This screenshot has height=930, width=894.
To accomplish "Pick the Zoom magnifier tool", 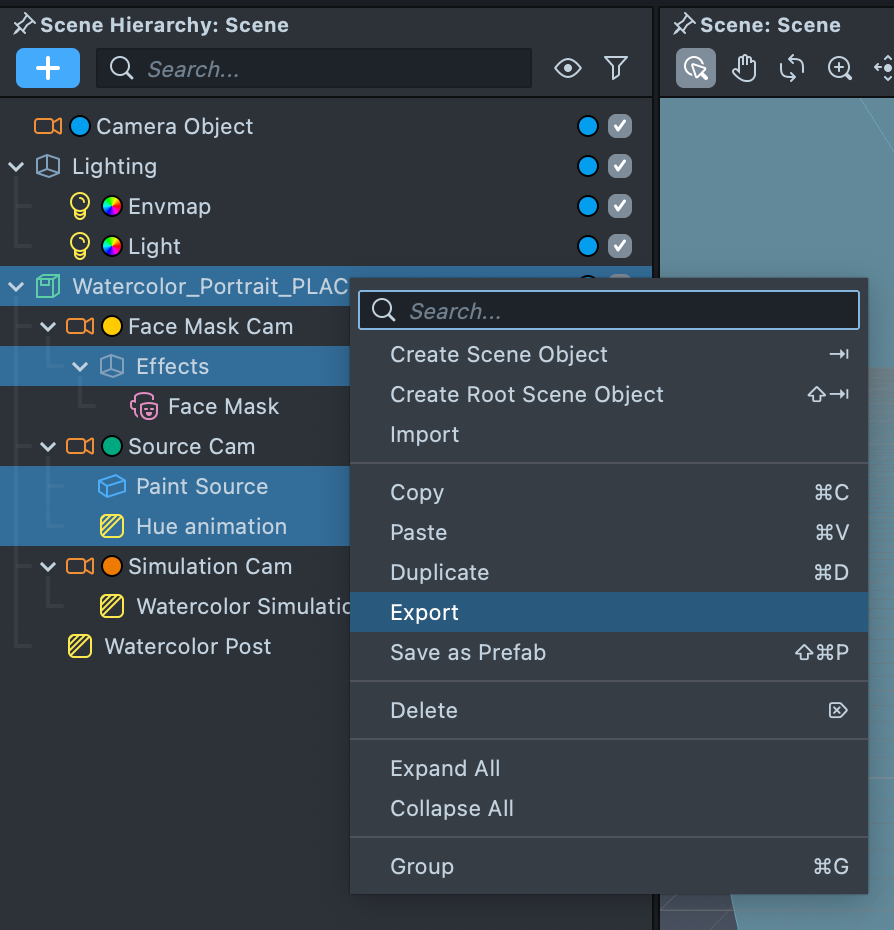I will [x=840, y=68].
